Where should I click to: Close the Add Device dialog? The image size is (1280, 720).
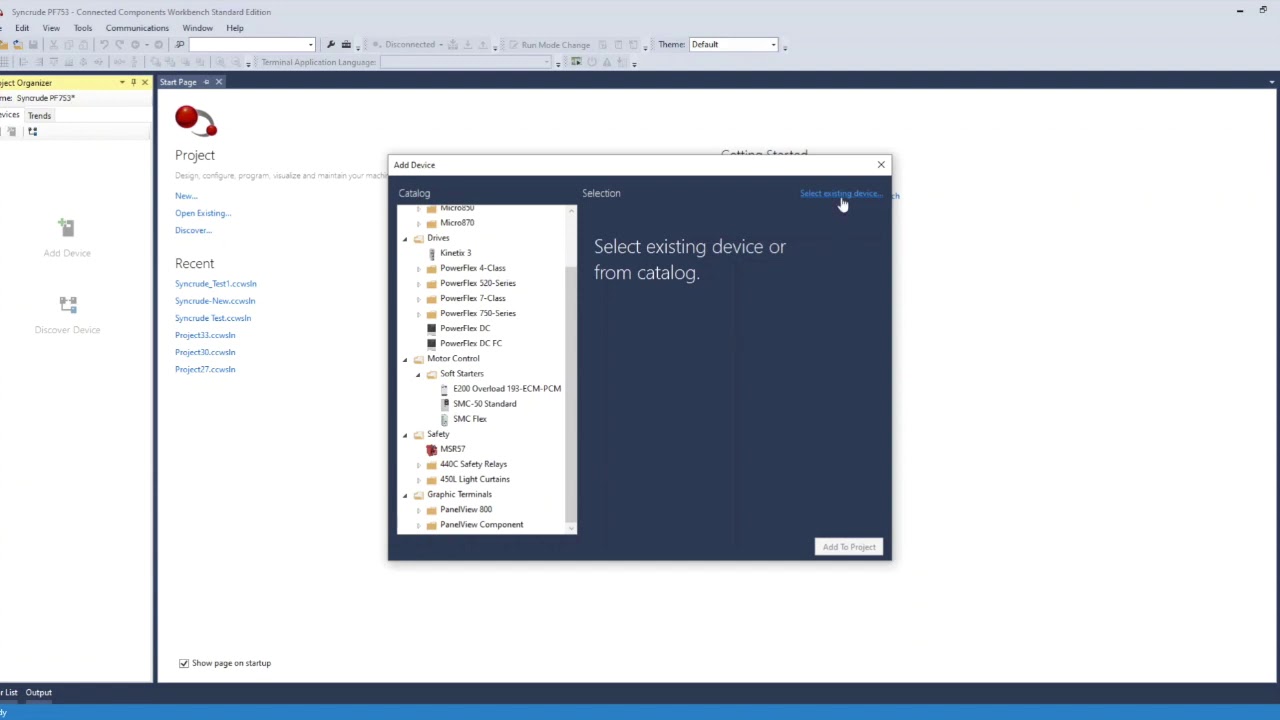(x=881, y=164)
